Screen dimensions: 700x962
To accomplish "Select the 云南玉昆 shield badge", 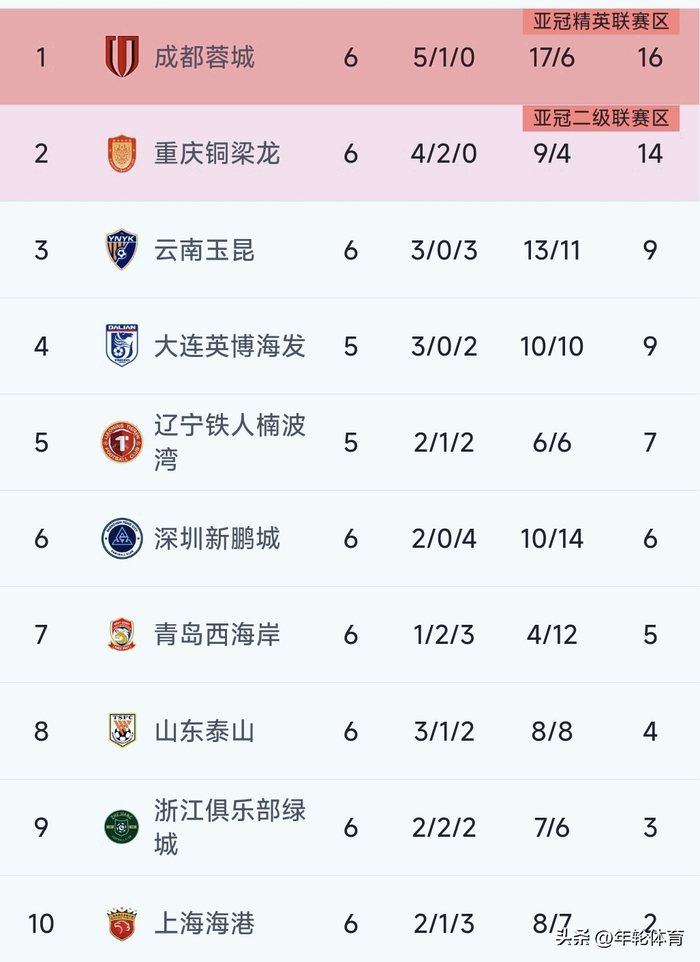I will [x=122, y=250].
